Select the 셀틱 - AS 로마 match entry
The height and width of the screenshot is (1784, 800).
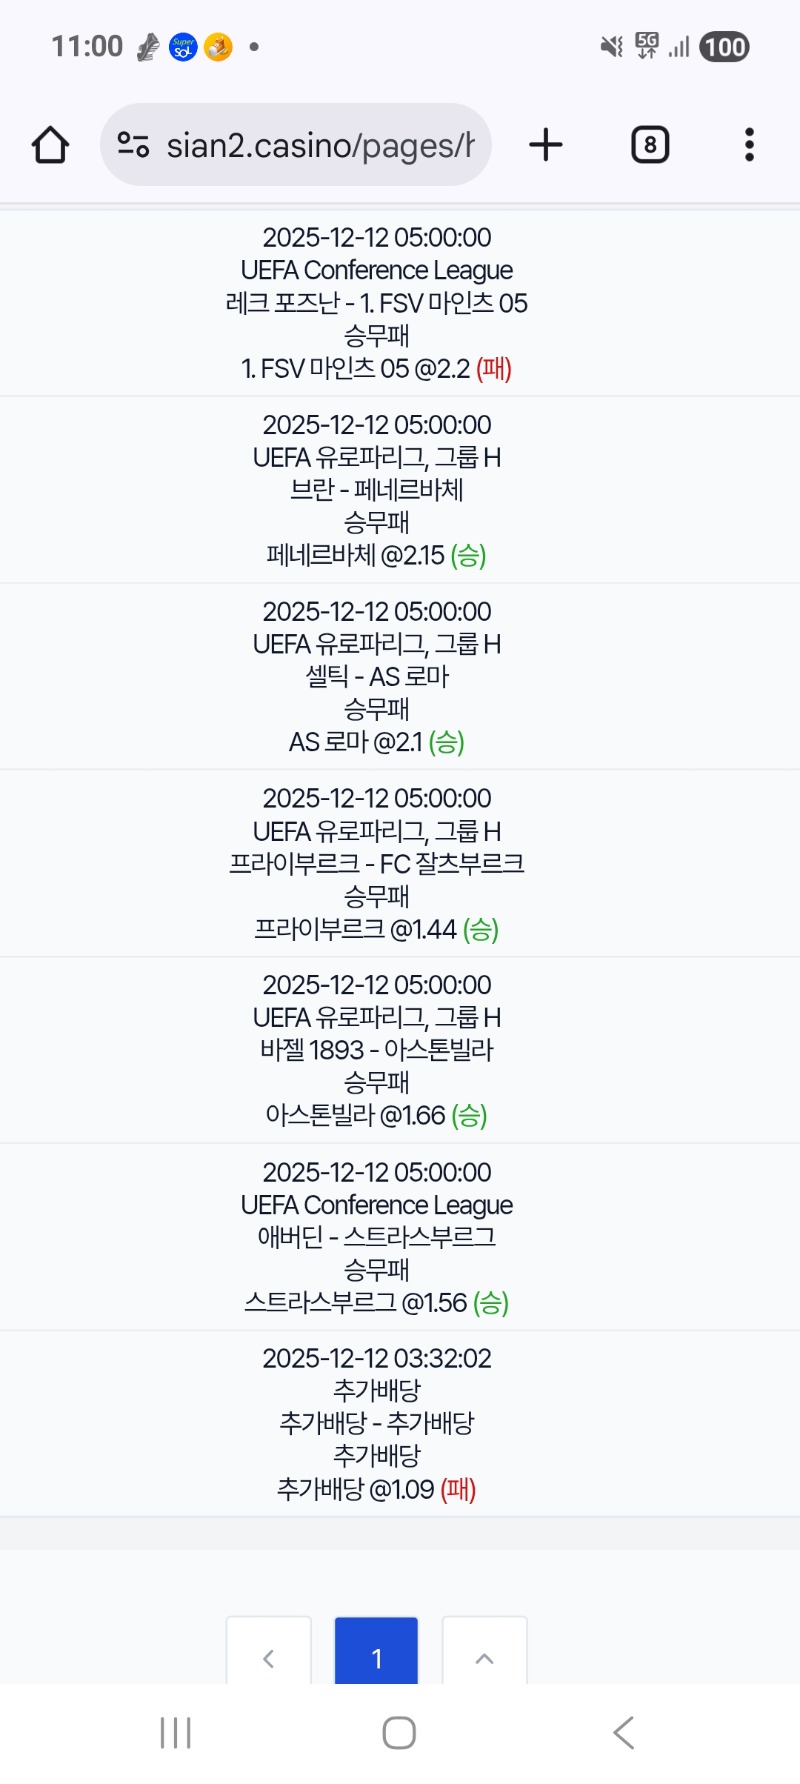coord(377,677)
